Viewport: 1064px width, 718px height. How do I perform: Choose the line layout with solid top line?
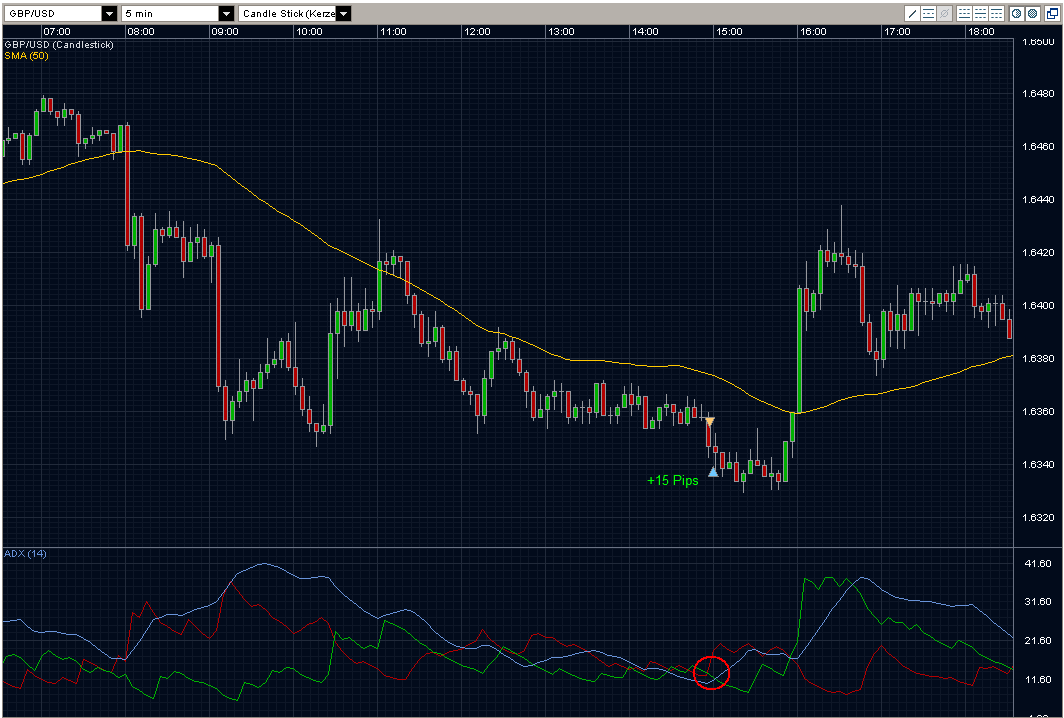point(996,14)
